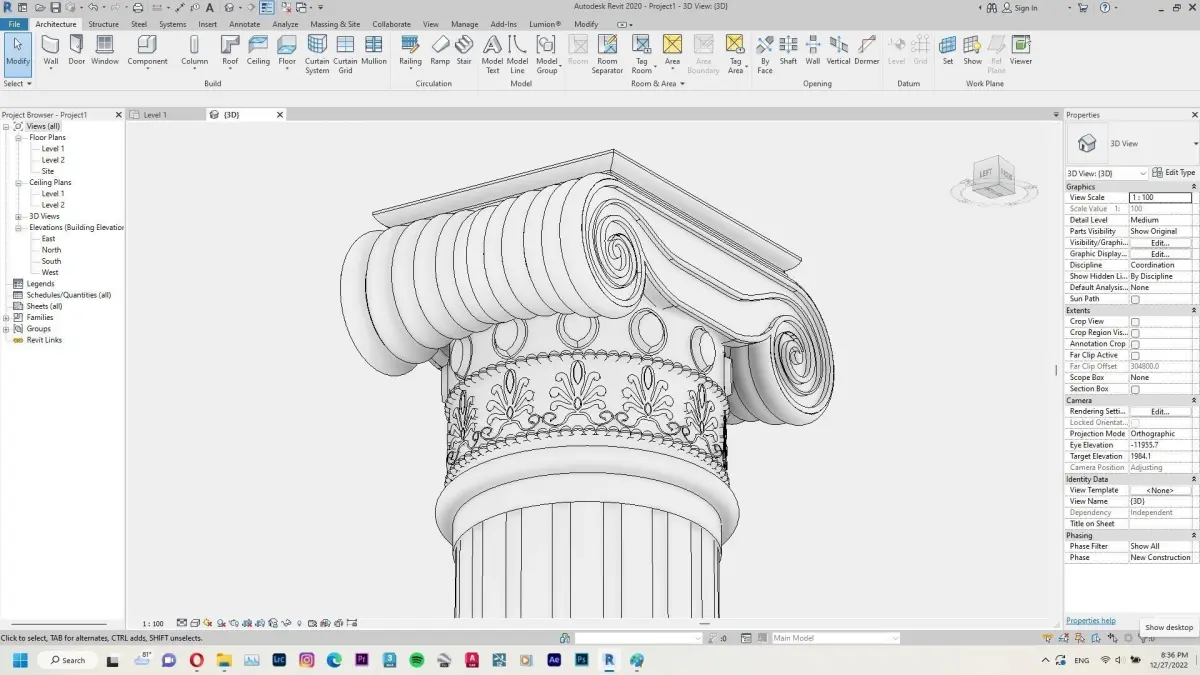1200x675 pixels.
Task: Click the Model Text tool
Action: (492, 54)
